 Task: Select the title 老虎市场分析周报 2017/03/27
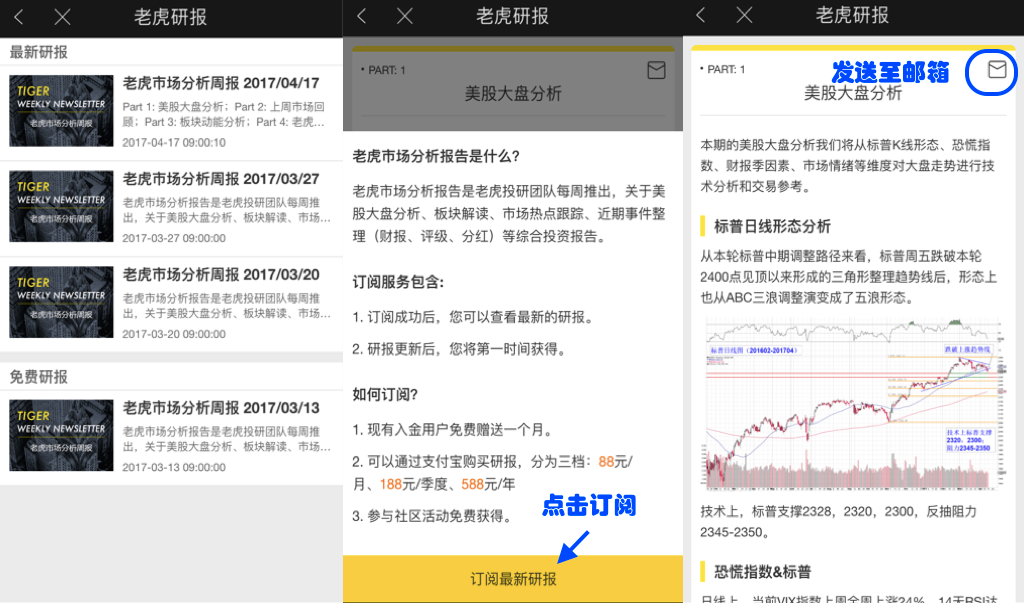[x=221, y=179]
